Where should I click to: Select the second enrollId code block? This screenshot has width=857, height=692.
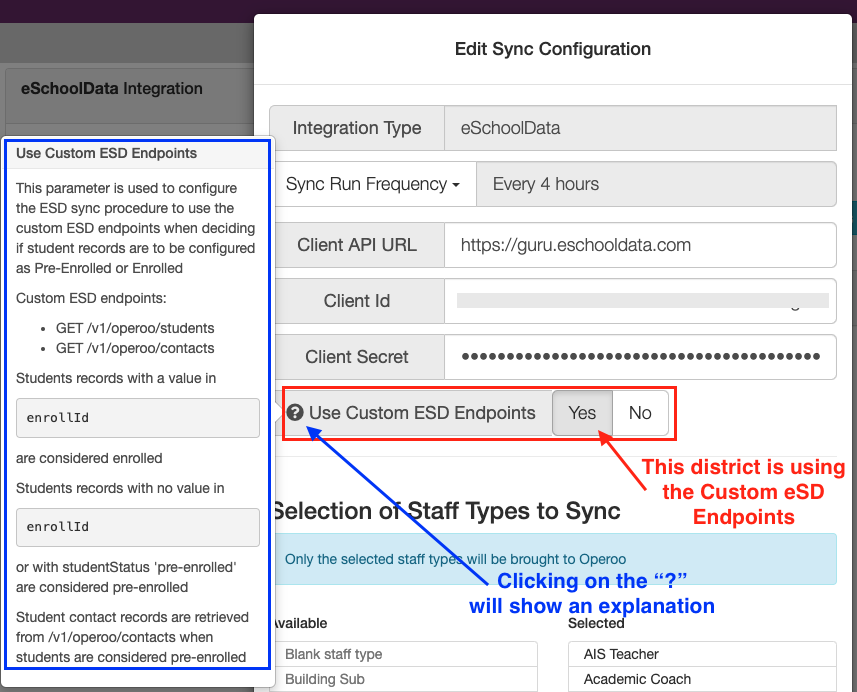click(138, 527)
